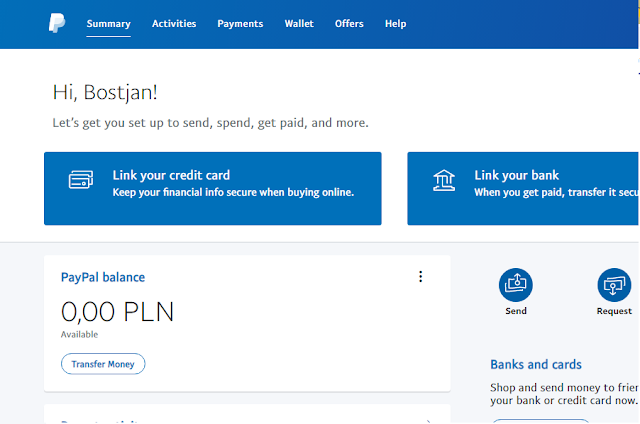The image size is (640, 424).
Task: Click the Available label under balance
Action: 79,334
